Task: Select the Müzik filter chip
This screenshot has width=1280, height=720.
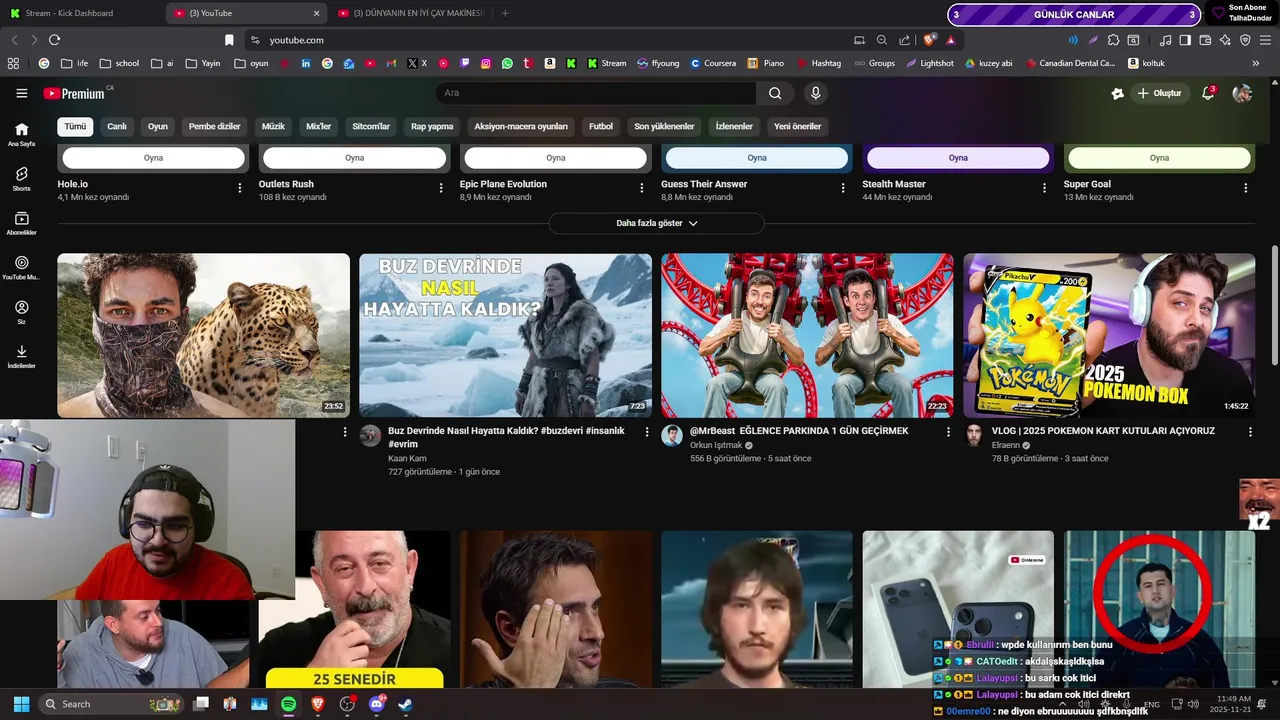Action: tap(273, 127)
